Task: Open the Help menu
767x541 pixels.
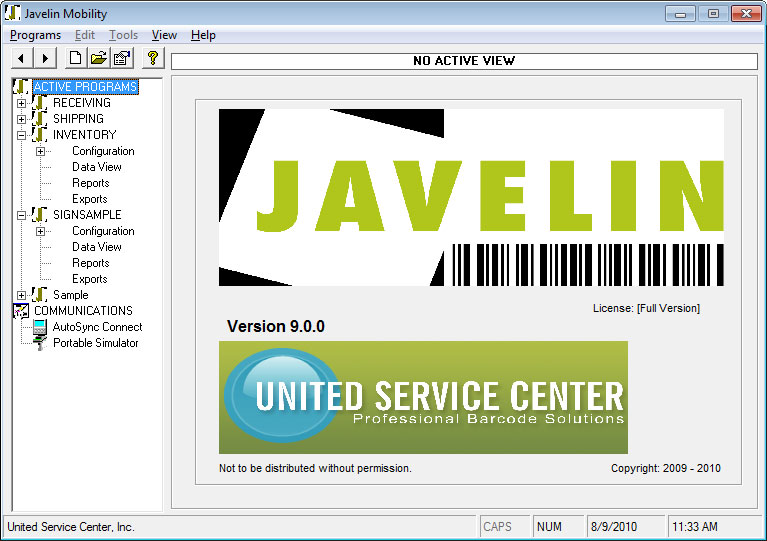Action: [203, 35]
